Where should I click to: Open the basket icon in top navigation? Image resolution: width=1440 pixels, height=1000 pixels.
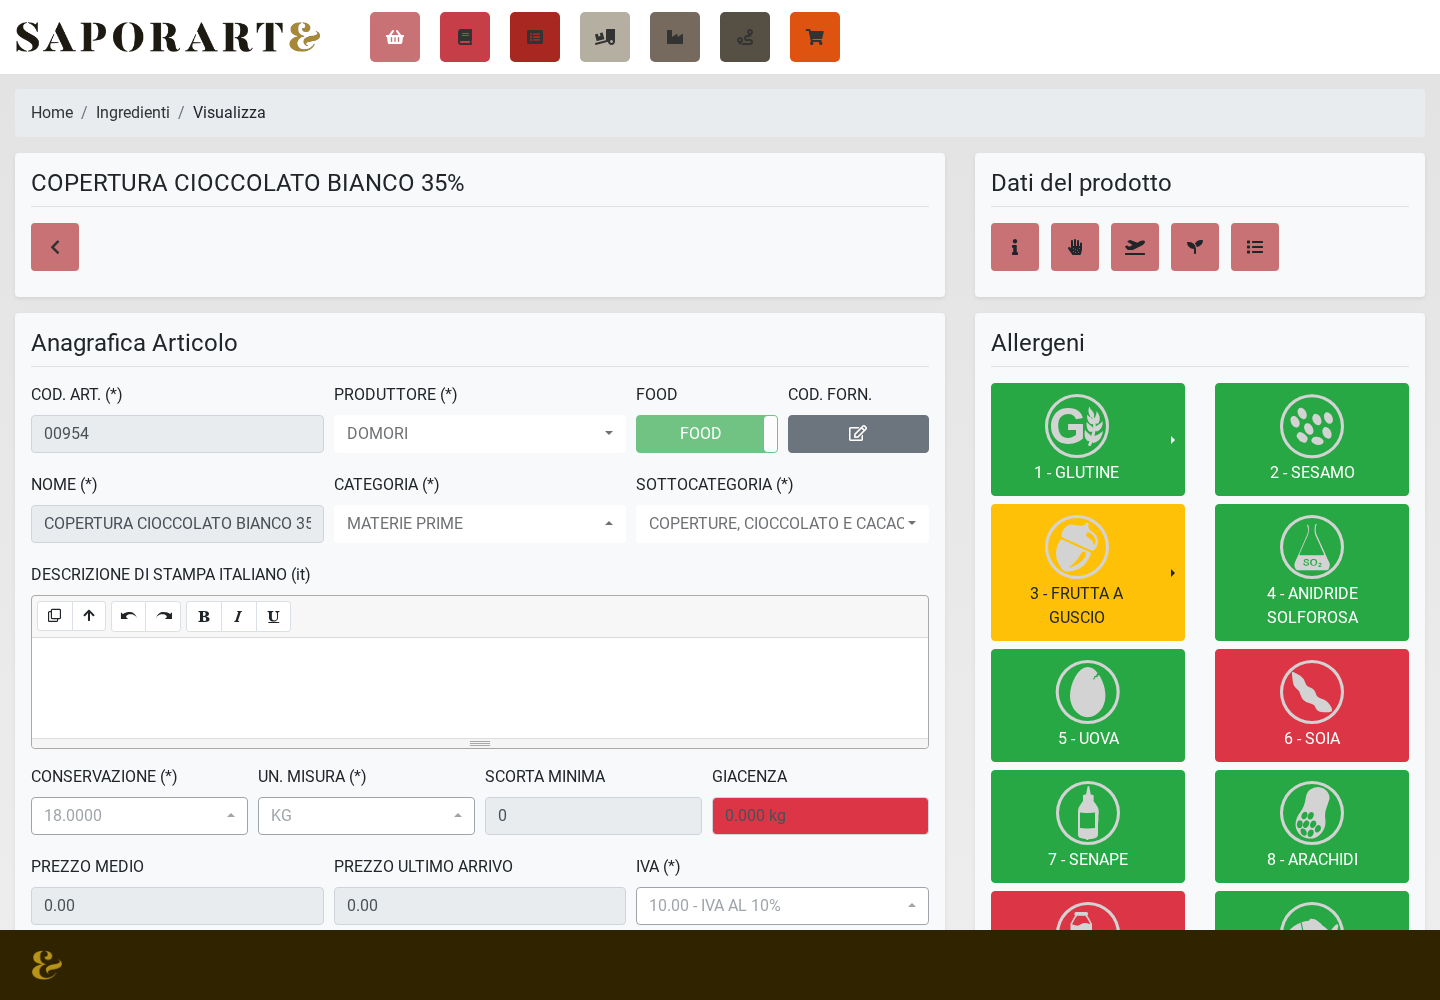pyautogui.click(x=395, y=37)
